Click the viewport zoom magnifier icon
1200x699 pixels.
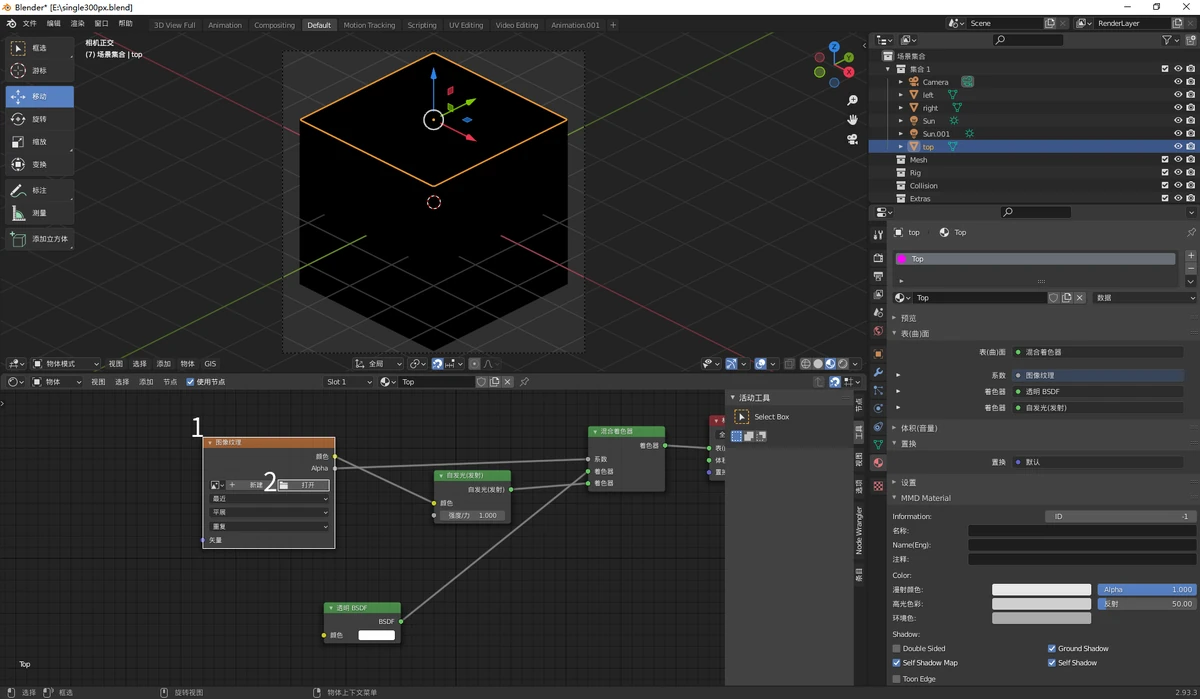click(x=852, y=101)
